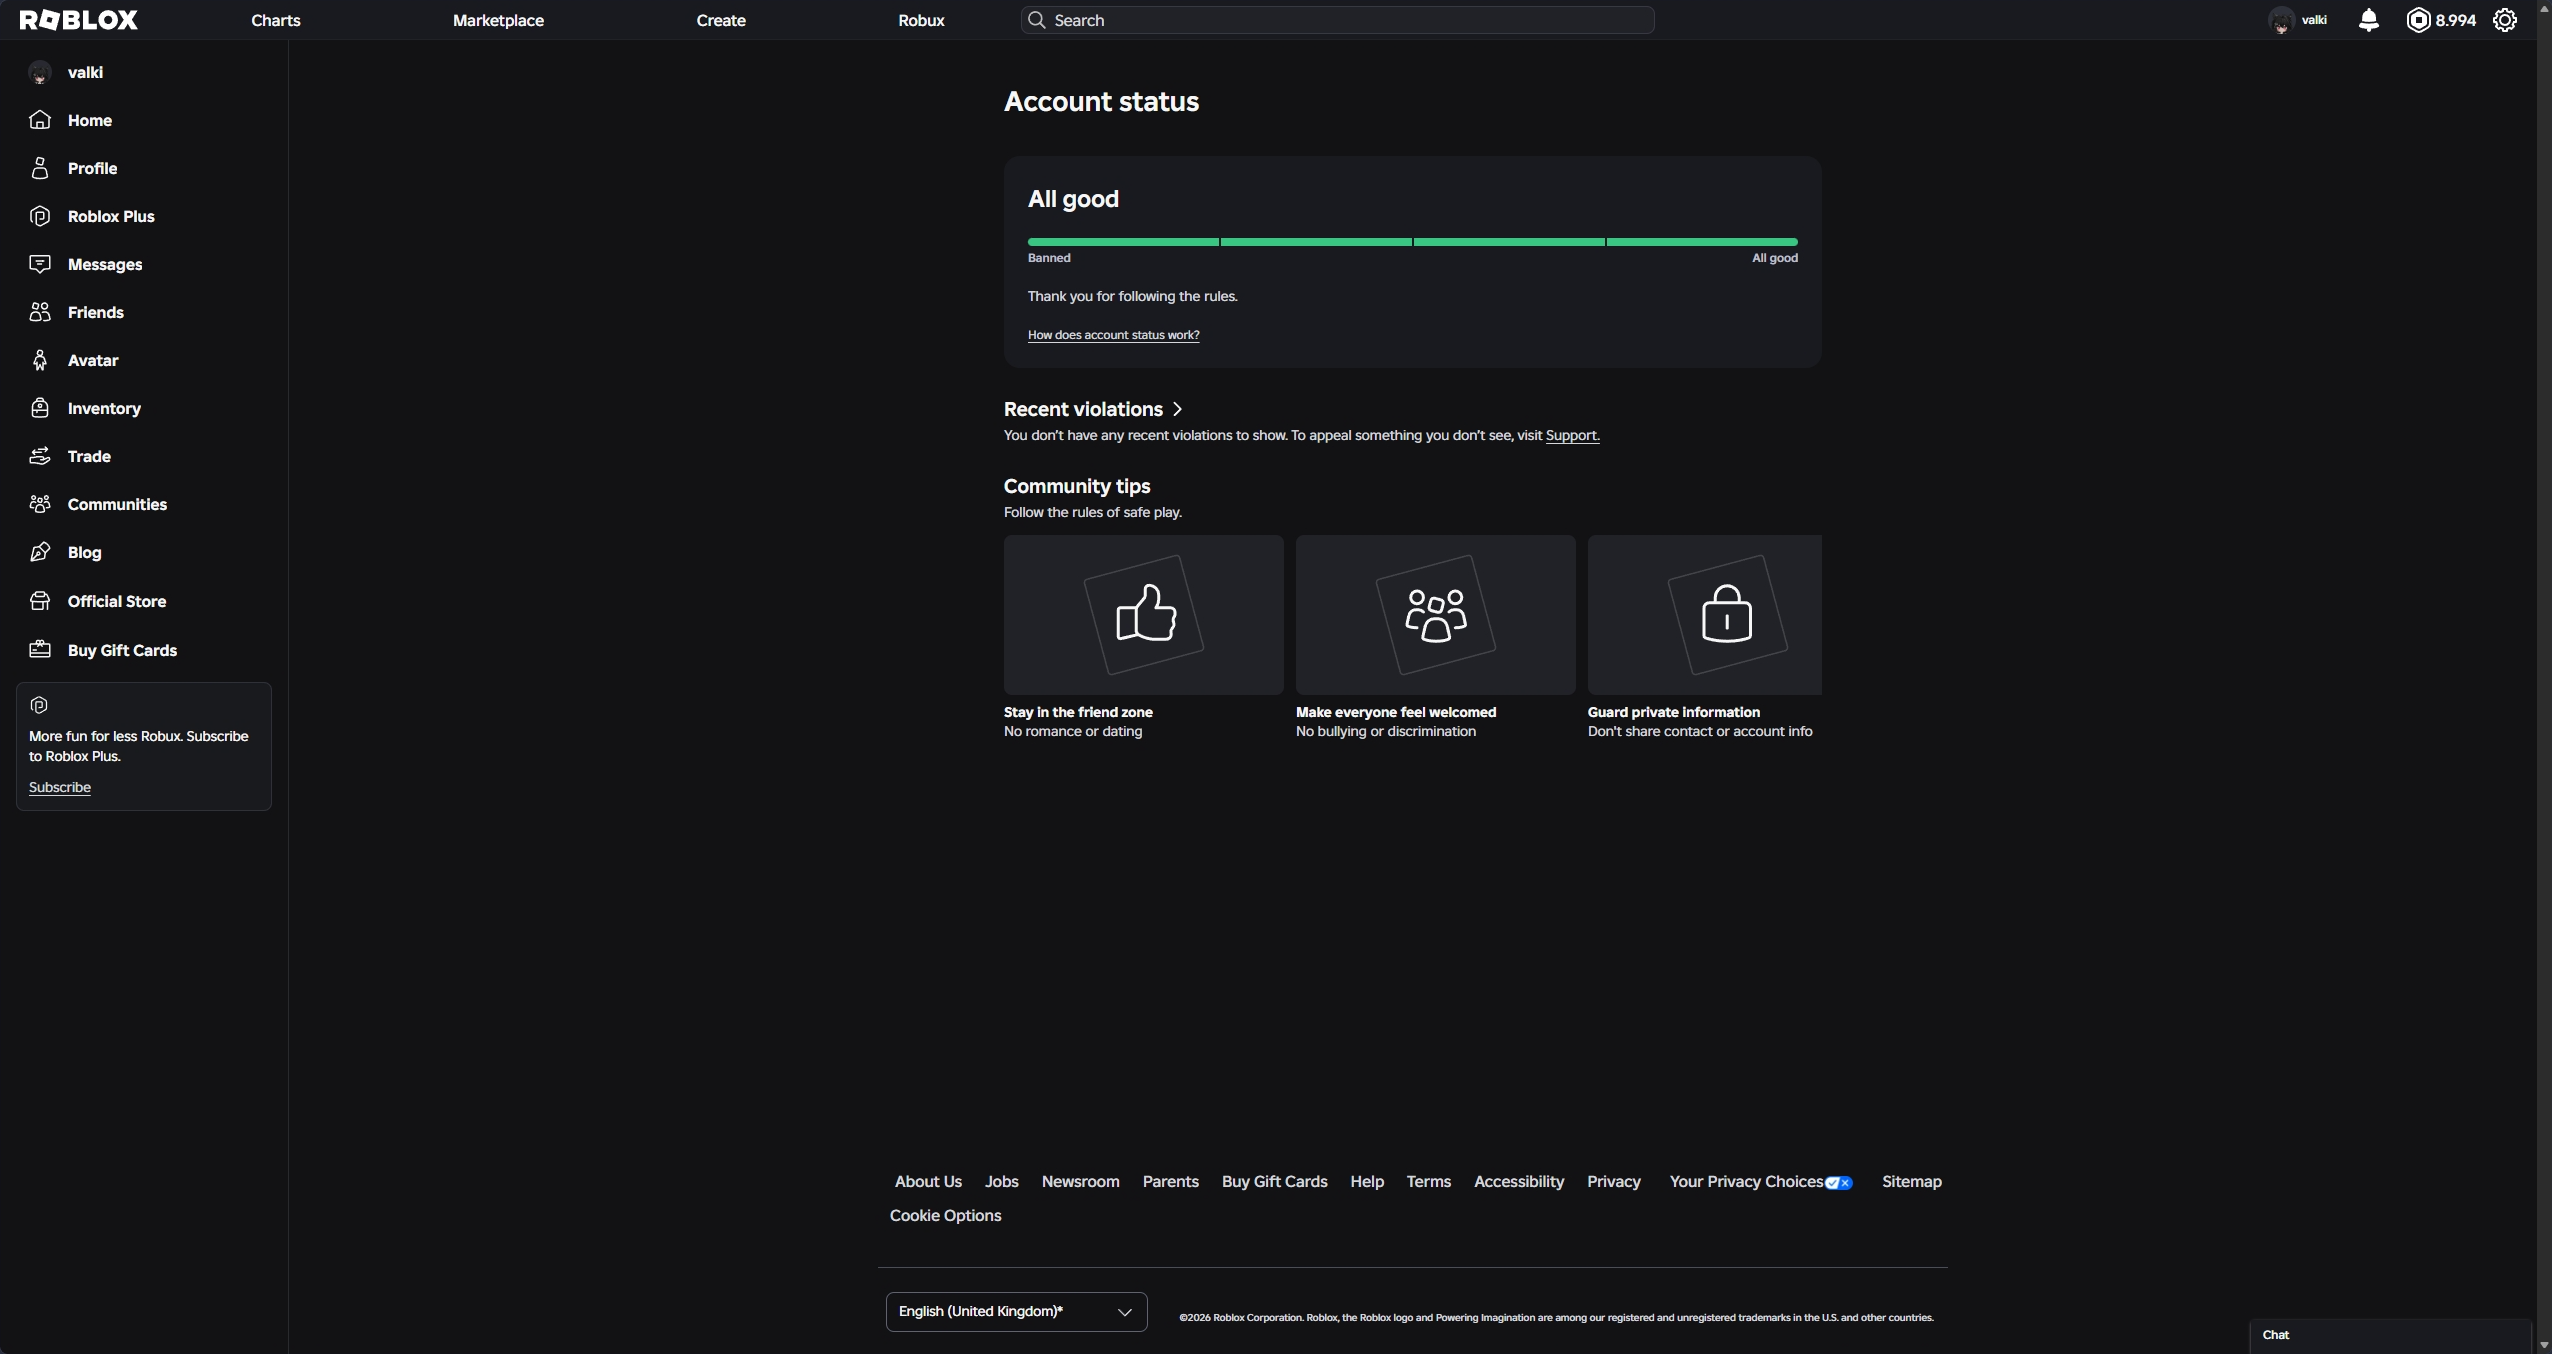Screen dimensions: 2552x1354
Task: Click the Roblox logo
Action: click(x=79, y=20)
